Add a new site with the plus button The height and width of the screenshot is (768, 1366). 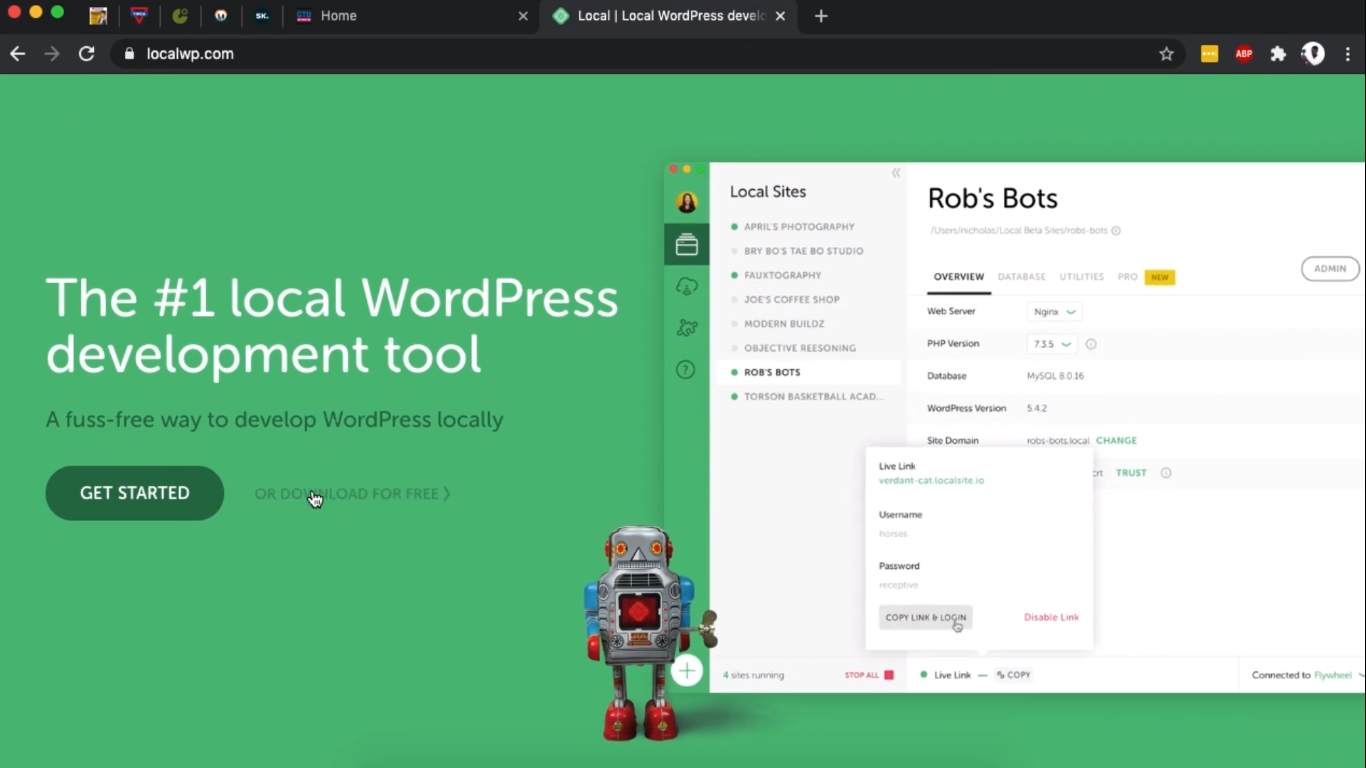(687, 670)
